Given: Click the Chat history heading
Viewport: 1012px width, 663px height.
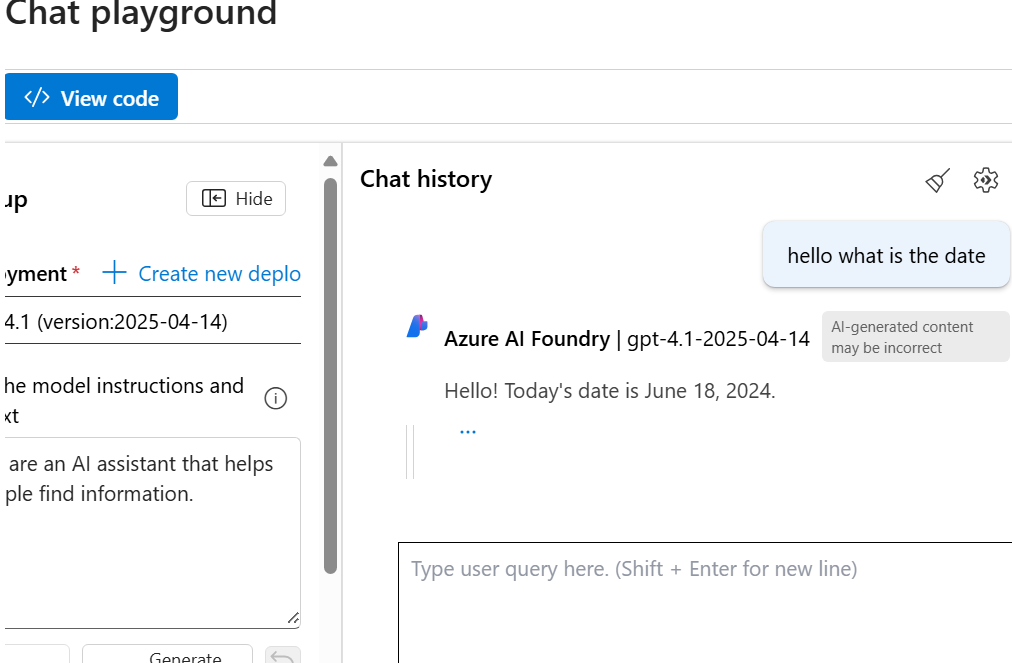Looking at the screenshot, I should point(426,179).
